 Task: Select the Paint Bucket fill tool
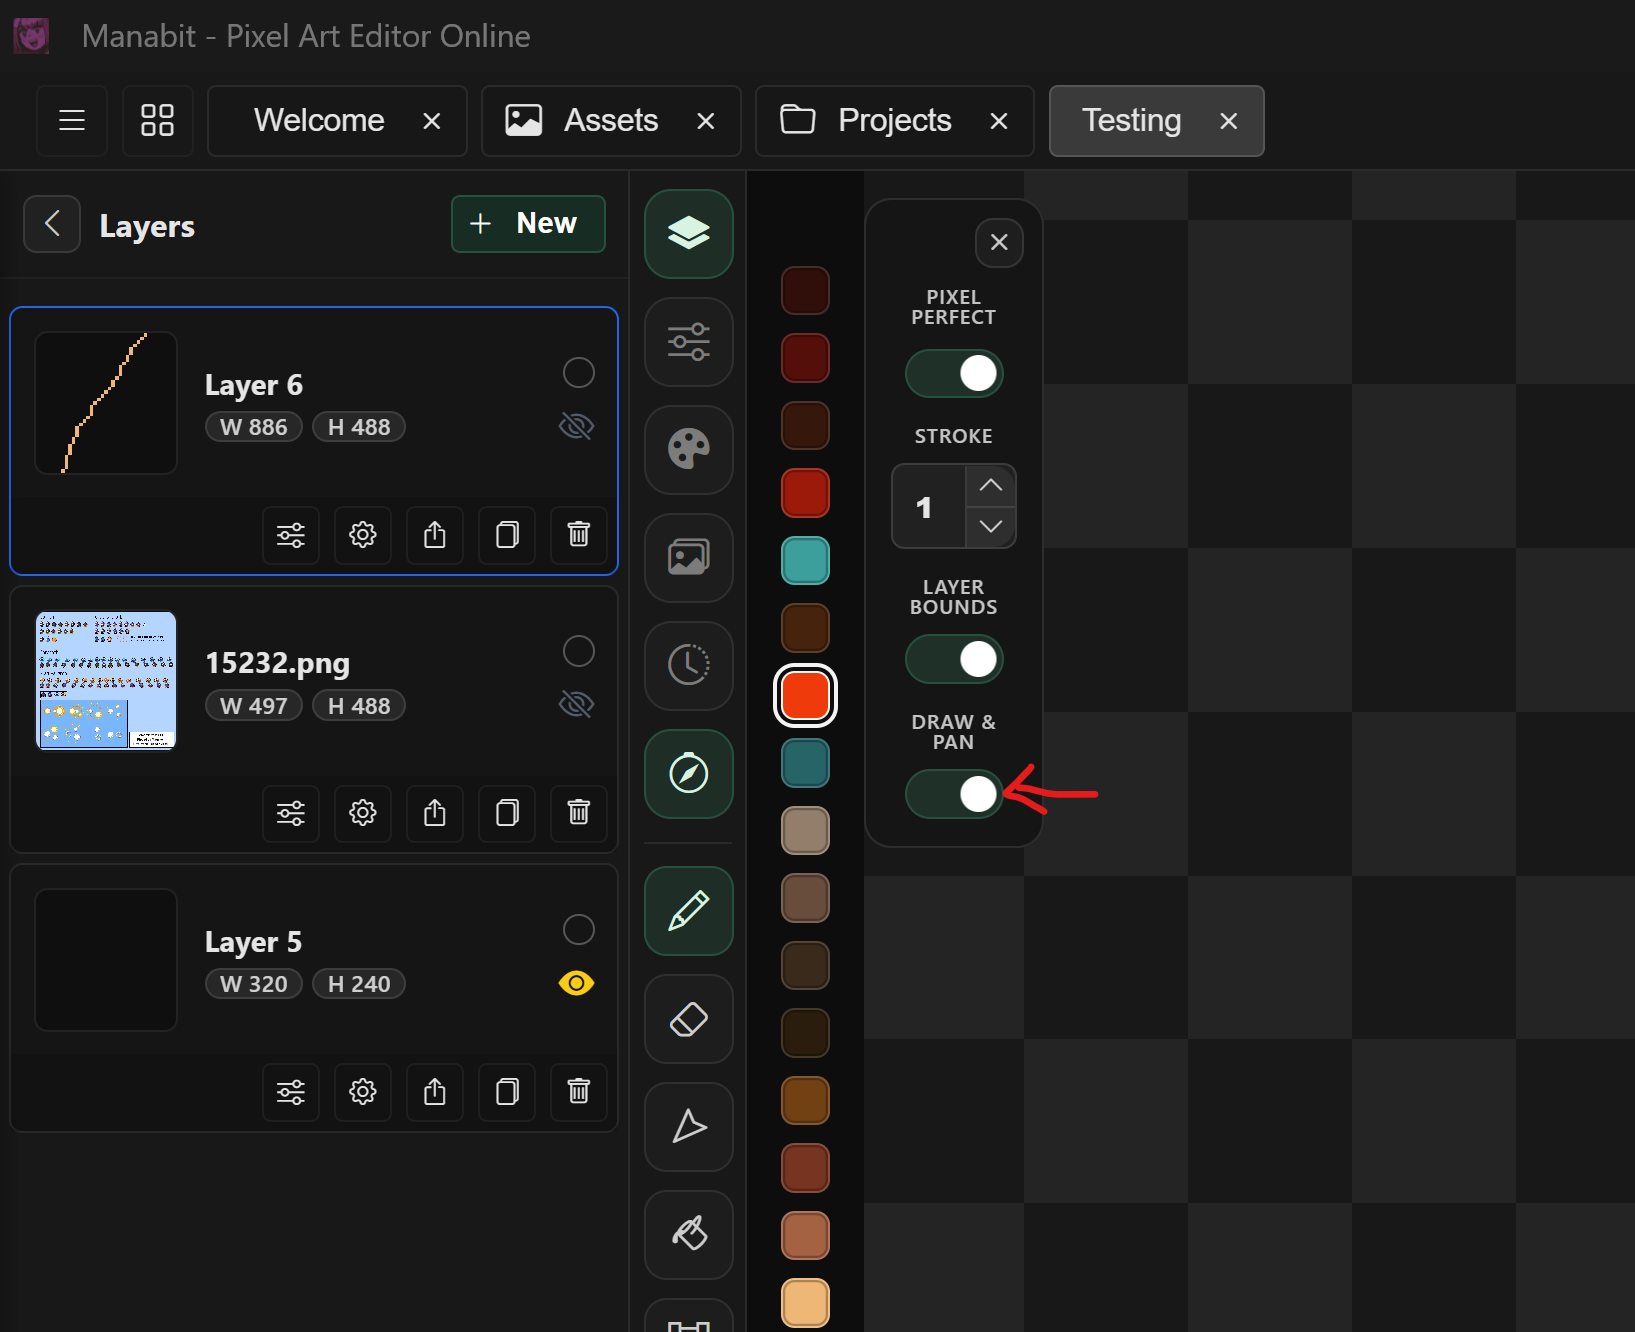click(688, 1234)
